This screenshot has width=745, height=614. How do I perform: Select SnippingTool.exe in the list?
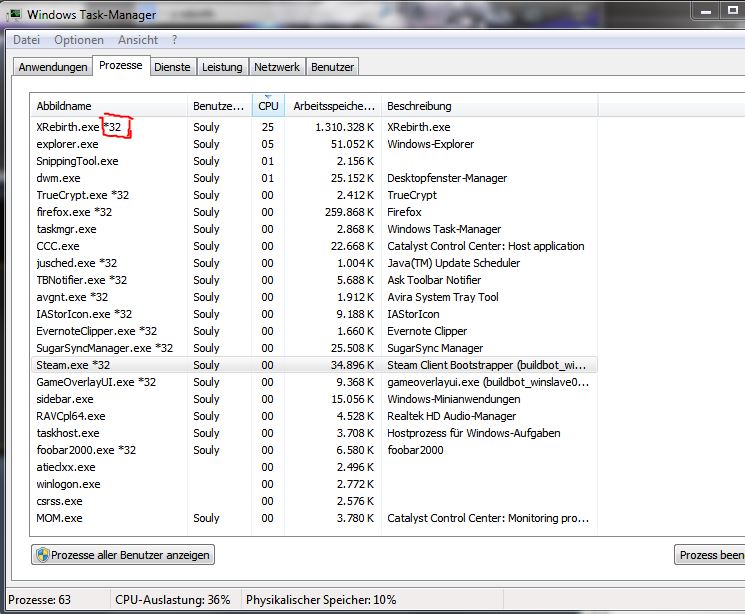[314, 161]
